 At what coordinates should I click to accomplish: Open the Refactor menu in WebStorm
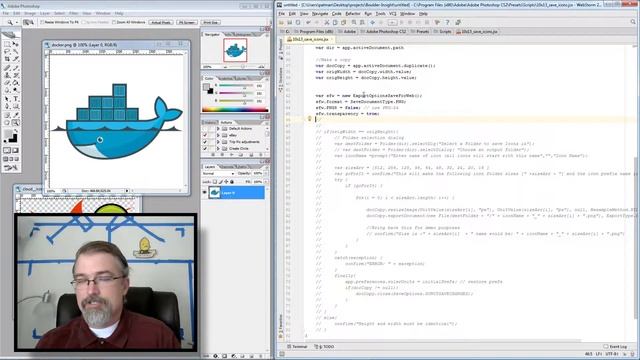[353, 14]
